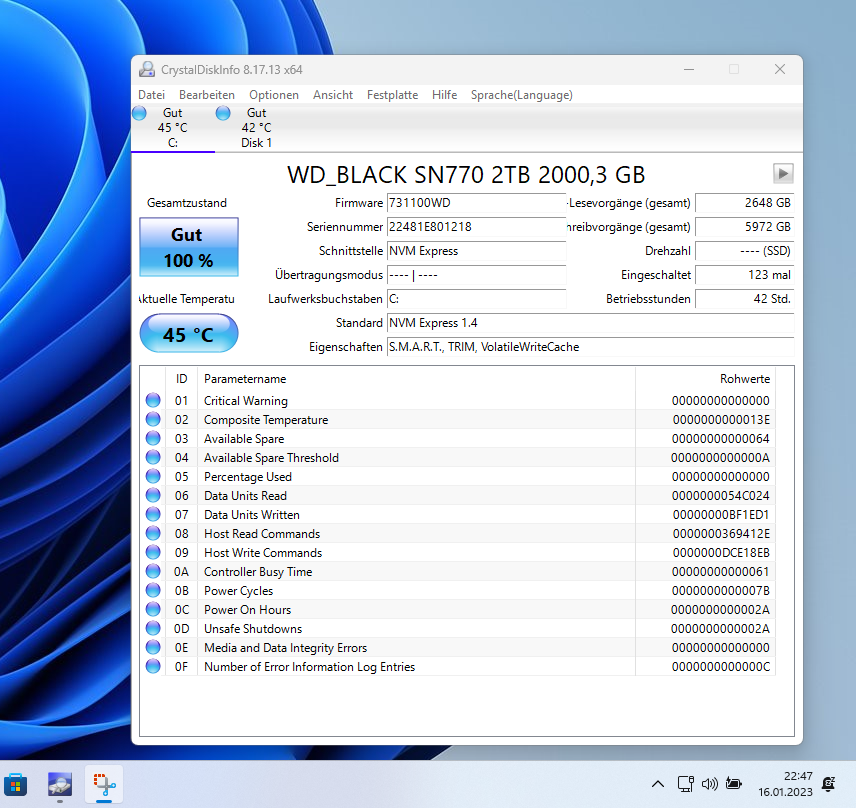856x808 pixels.
Task: Open the notification center icon
Action: 829,784
